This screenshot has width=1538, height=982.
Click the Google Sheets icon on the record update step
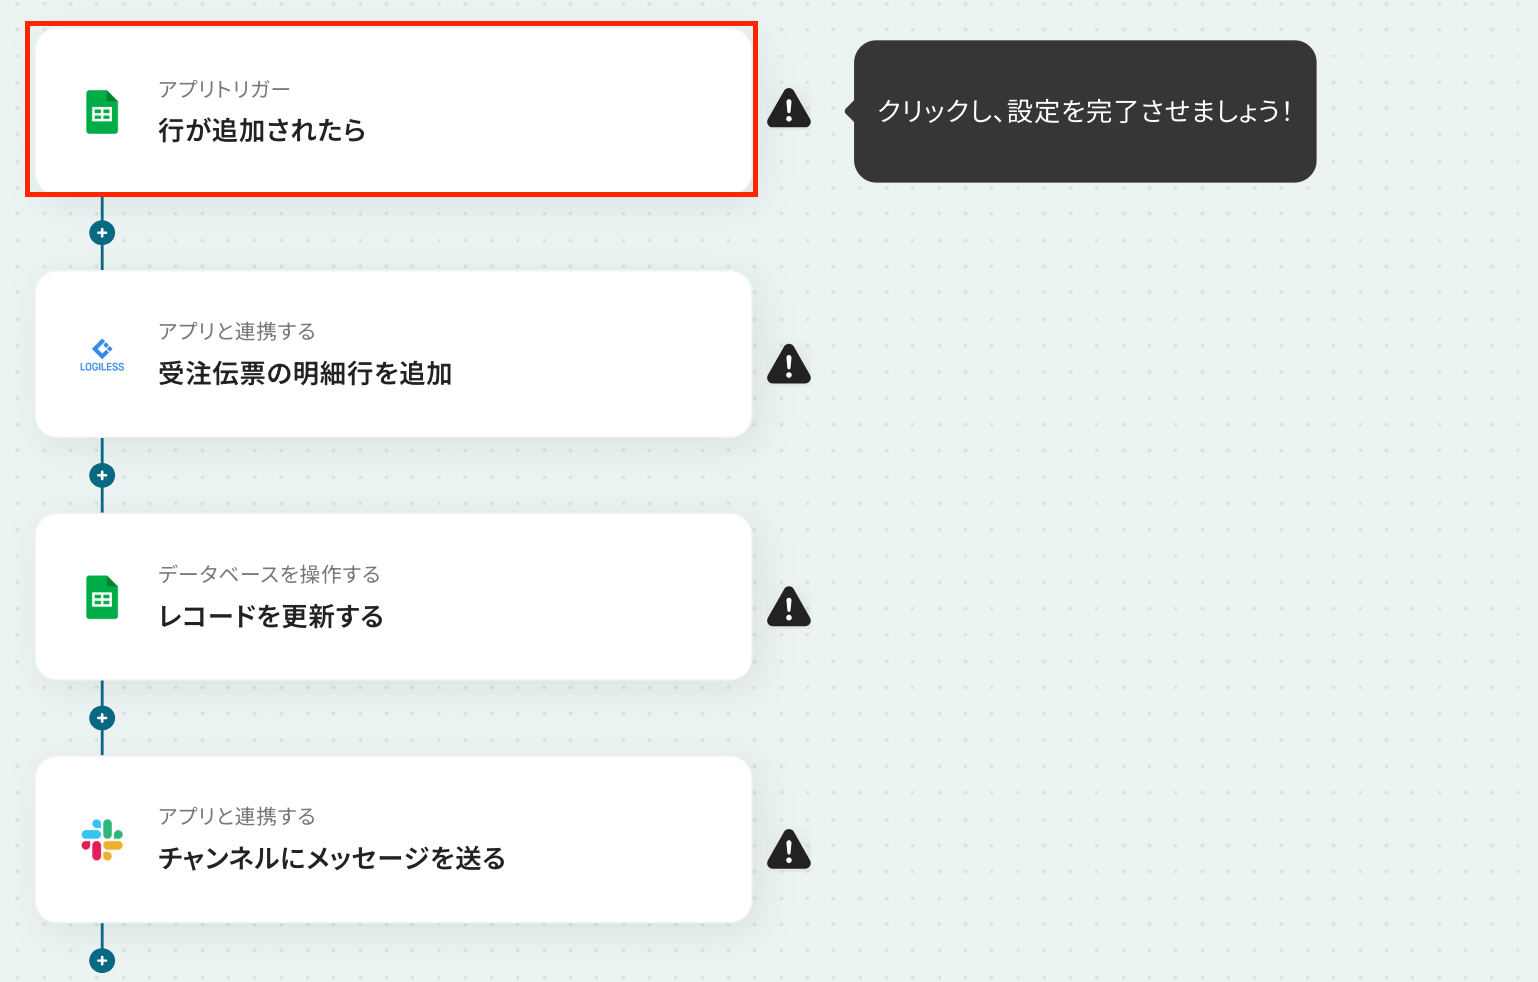102,597
